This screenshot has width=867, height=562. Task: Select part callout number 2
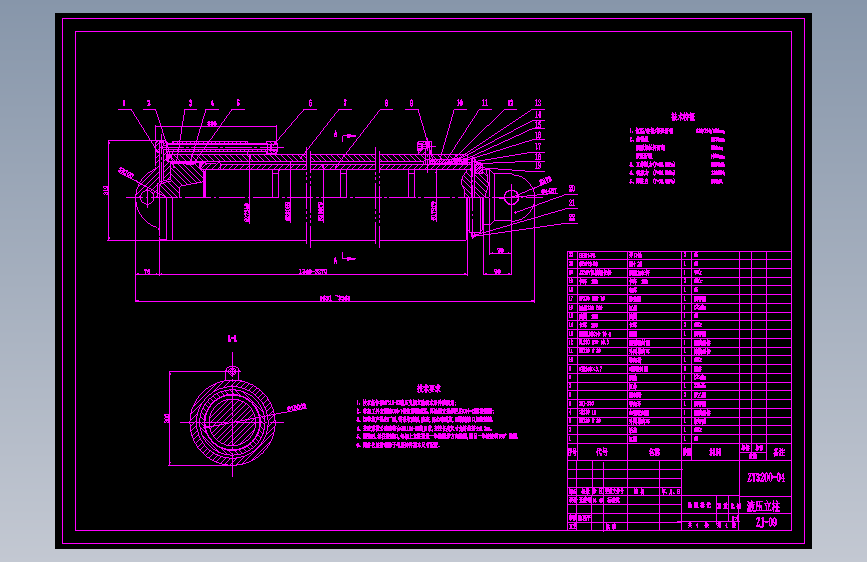[x=148, y=103]
